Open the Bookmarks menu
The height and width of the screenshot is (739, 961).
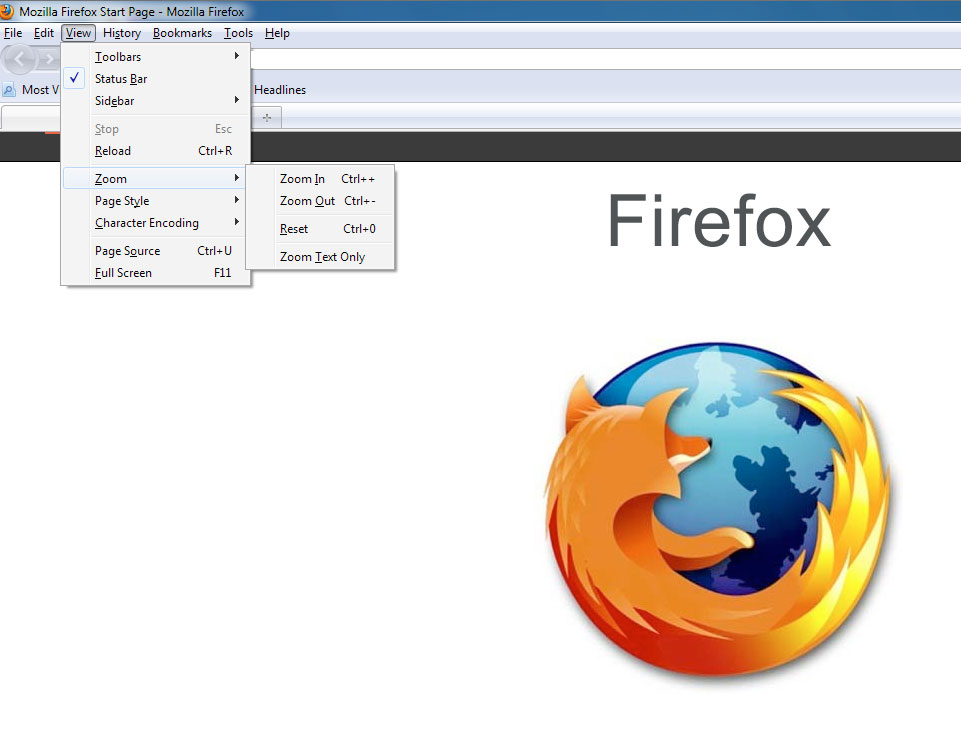pyautogui.click(x=183, y=33)
